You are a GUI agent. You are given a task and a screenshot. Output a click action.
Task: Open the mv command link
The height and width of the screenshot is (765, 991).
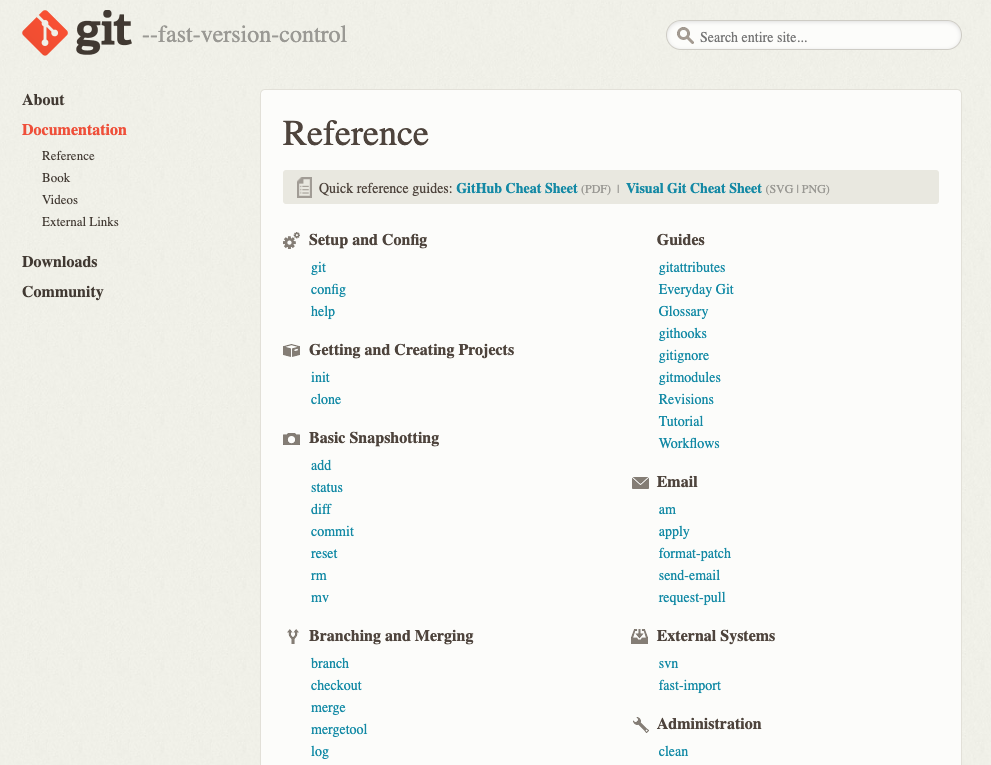[319, 598]
